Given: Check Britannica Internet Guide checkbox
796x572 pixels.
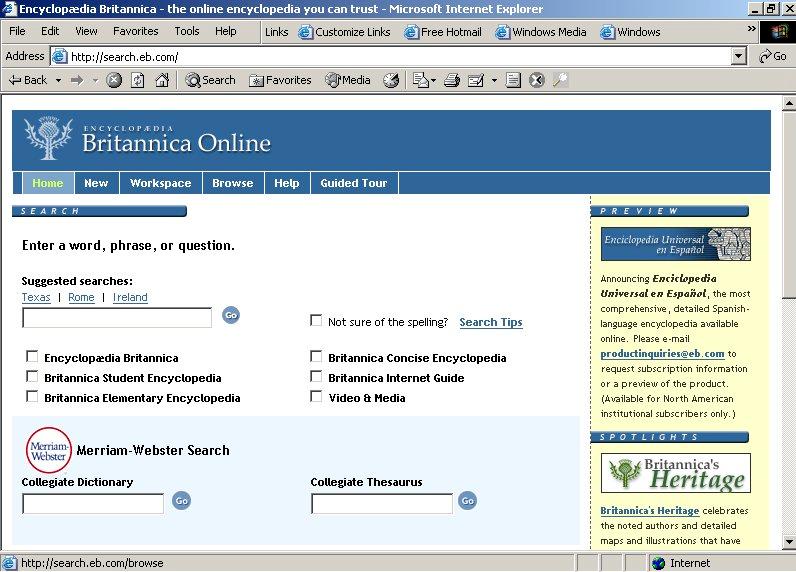Looking at the screenshot, I should [x=316, y=376].
